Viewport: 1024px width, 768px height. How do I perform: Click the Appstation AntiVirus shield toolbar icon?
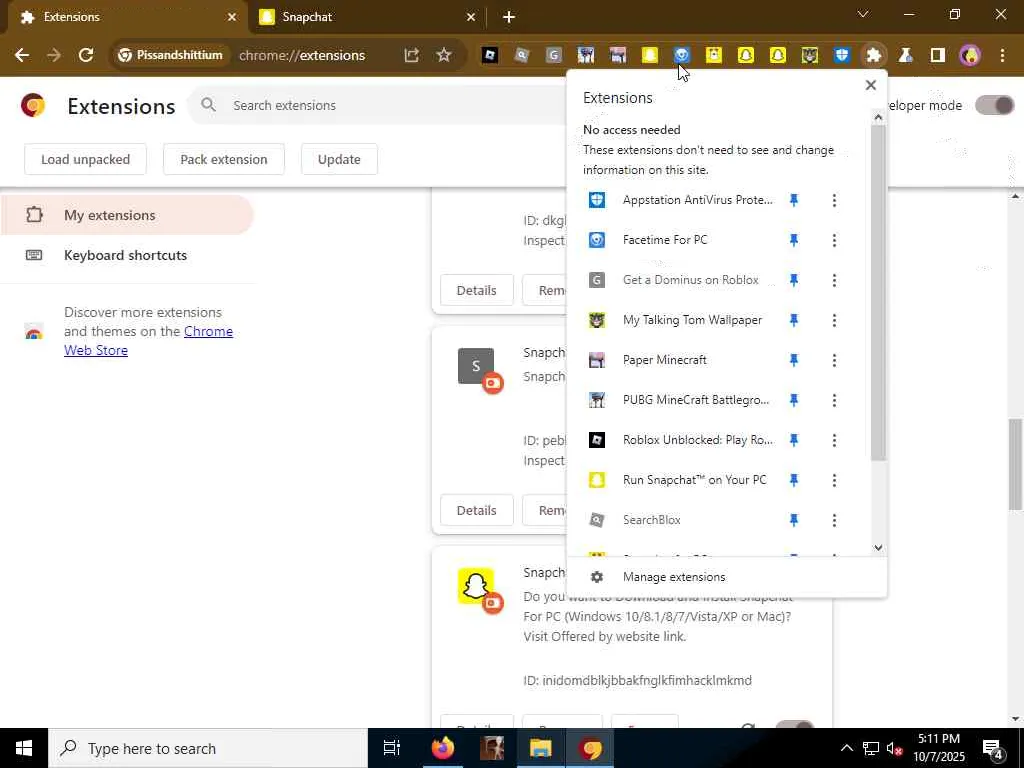[842, 56]
